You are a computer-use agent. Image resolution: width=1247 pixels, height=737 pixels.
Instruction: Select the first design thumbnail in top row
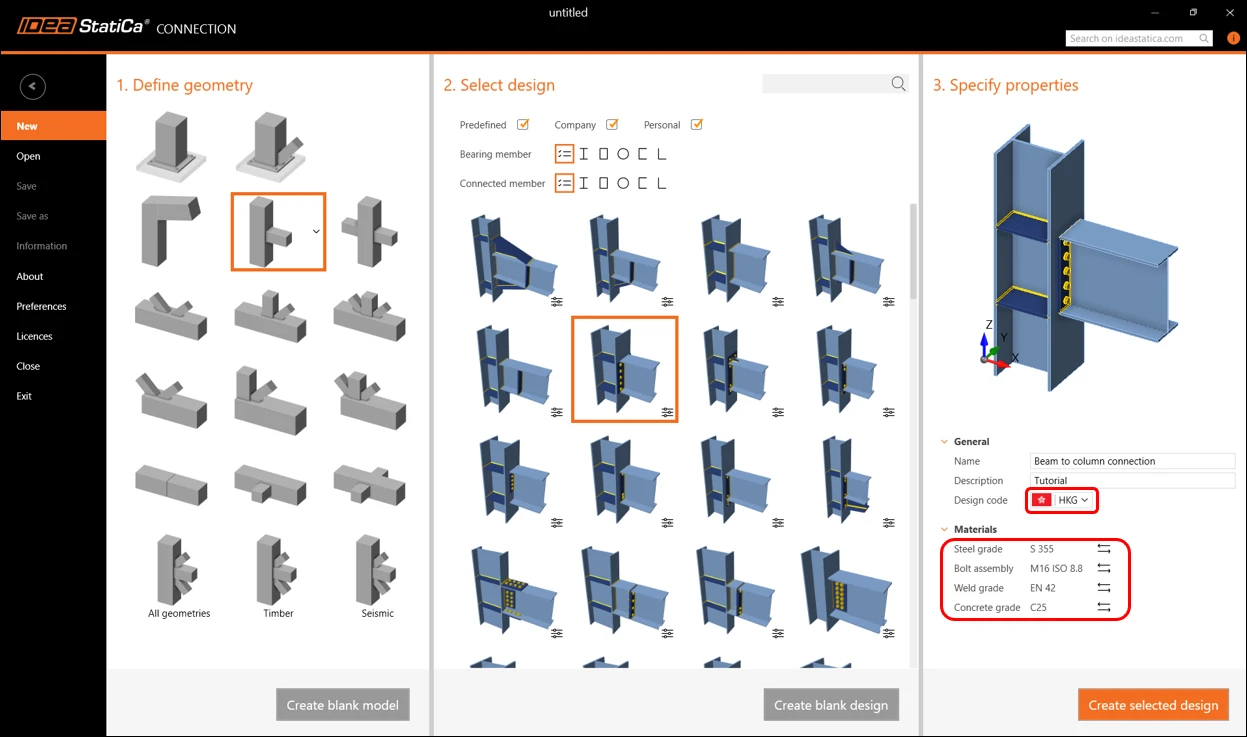tap(516, 259)
